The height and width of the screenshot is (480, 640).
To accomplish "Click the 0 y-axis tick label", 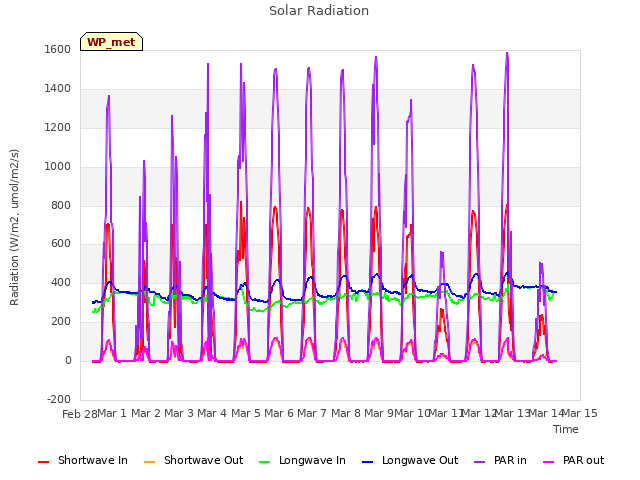I will tap(68, 360).
